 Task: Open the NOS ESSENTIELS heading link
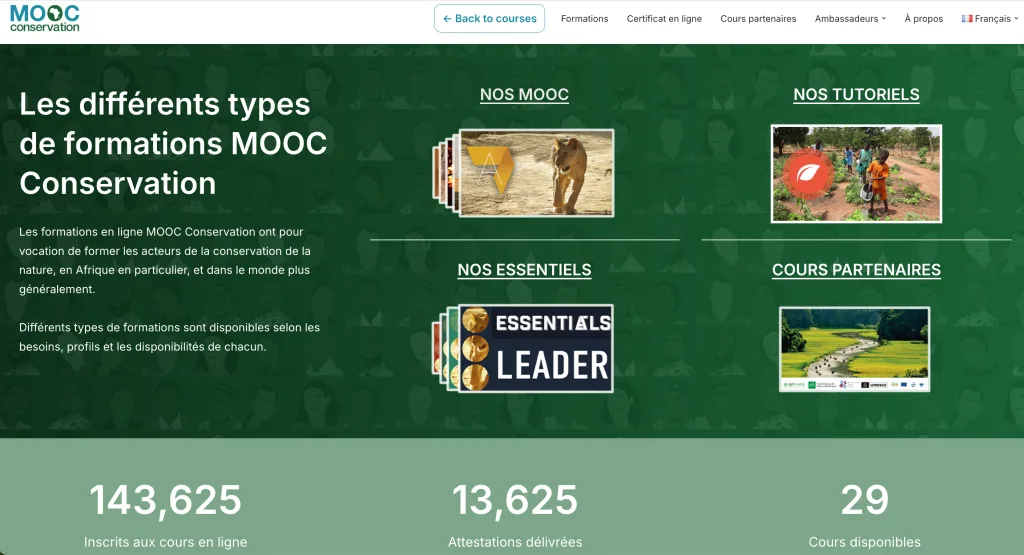(524, 270)
